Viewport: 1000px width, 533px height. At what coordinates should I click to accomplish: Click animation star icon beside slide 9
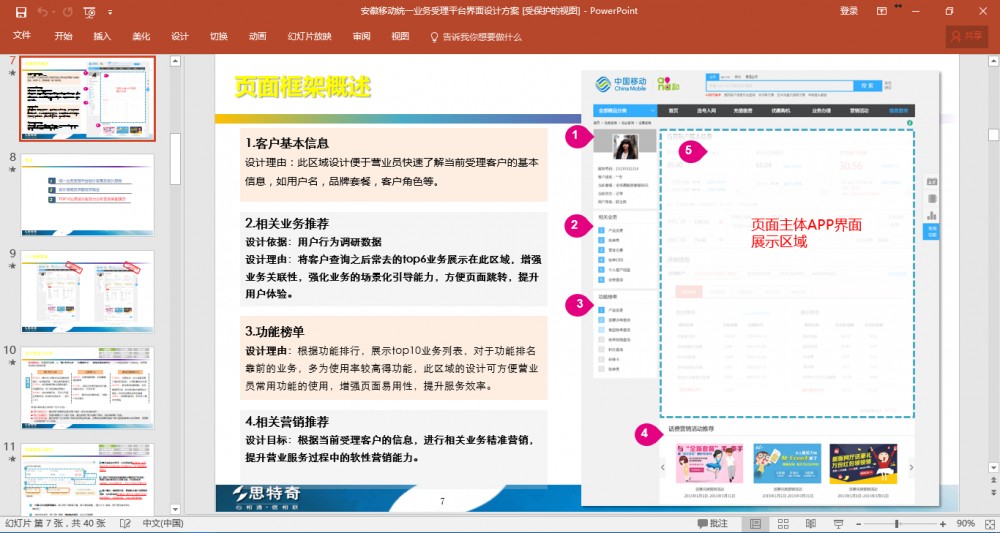(x=12, y=266)
